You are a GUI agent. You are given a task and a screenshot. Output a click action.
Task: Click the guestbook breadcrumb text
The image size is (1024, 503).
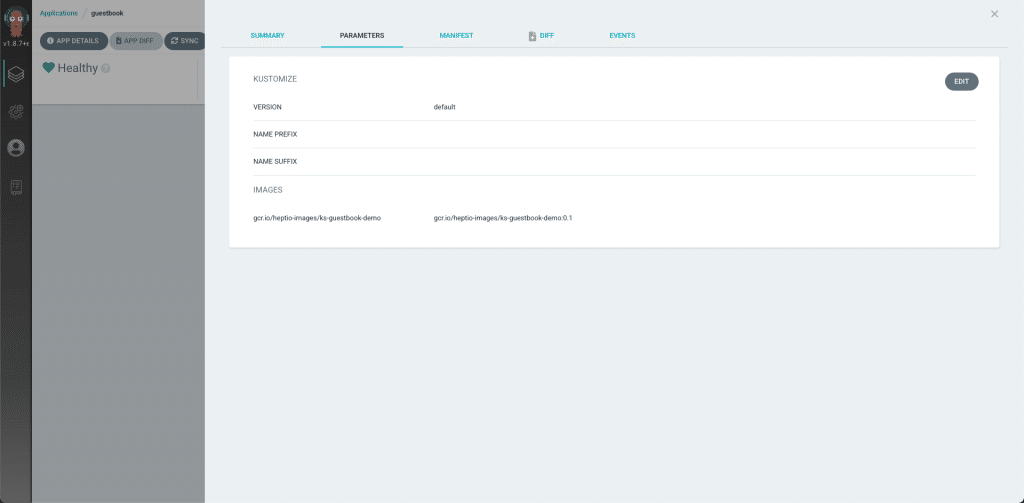pyautogui.click(x=107, y=13)
